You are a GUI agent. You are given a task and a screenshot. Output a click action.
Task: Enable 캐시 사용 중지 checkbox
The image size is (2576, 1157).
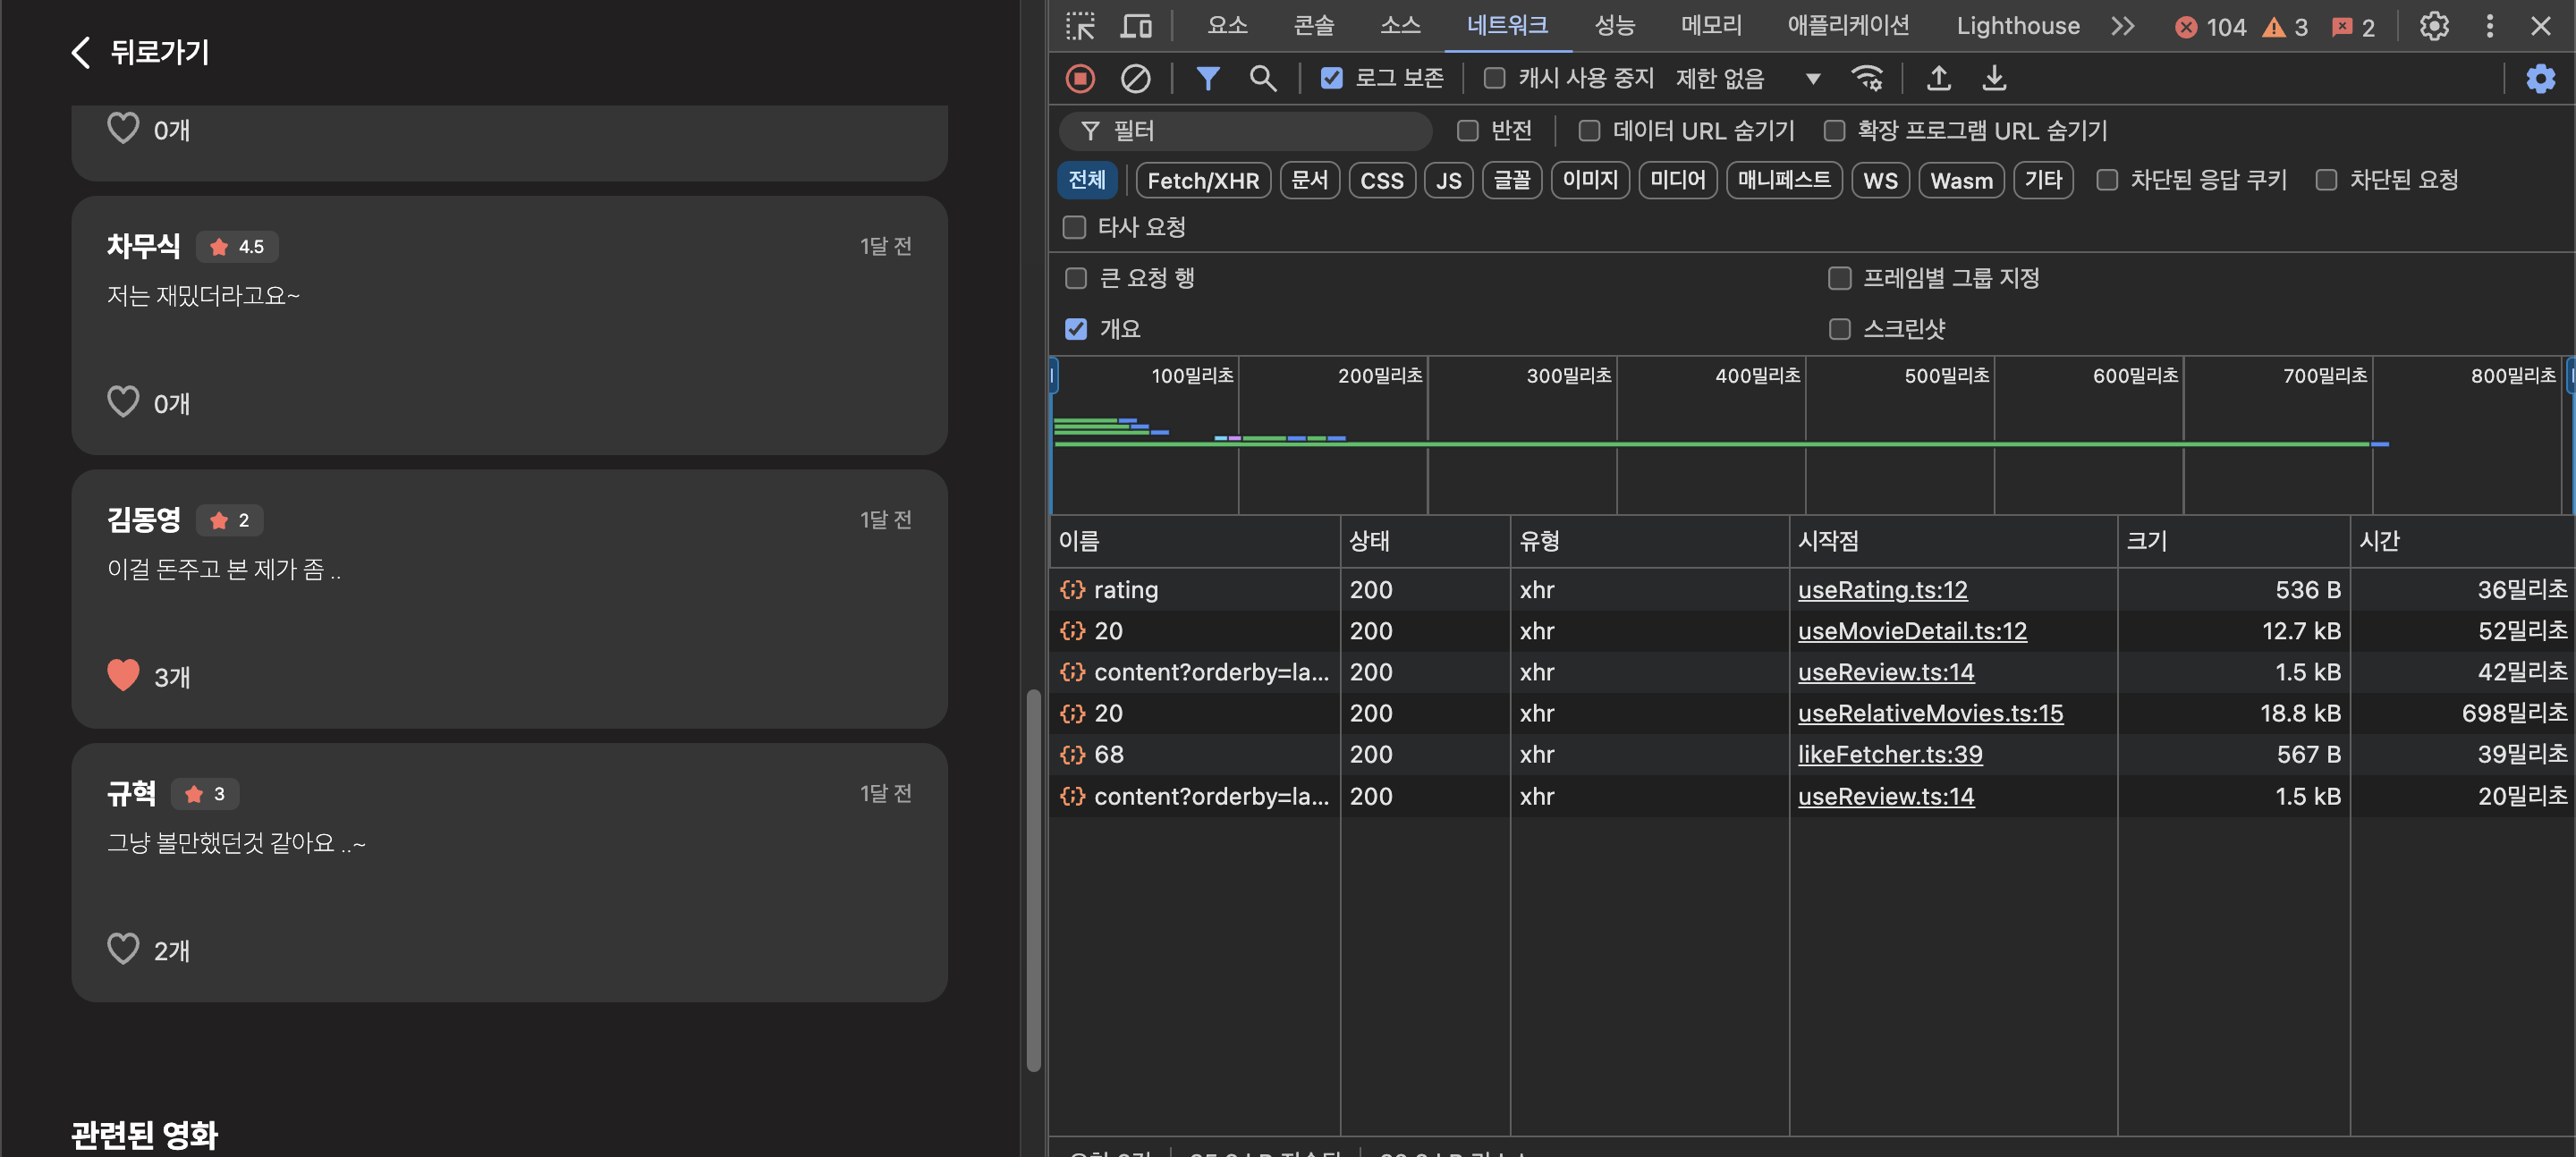tap(1494, 78)
